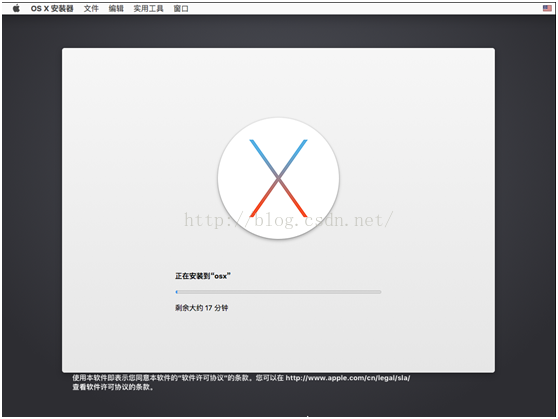
Task: Click the 正在安装到"osx" status text
Action: click(203, 276)
